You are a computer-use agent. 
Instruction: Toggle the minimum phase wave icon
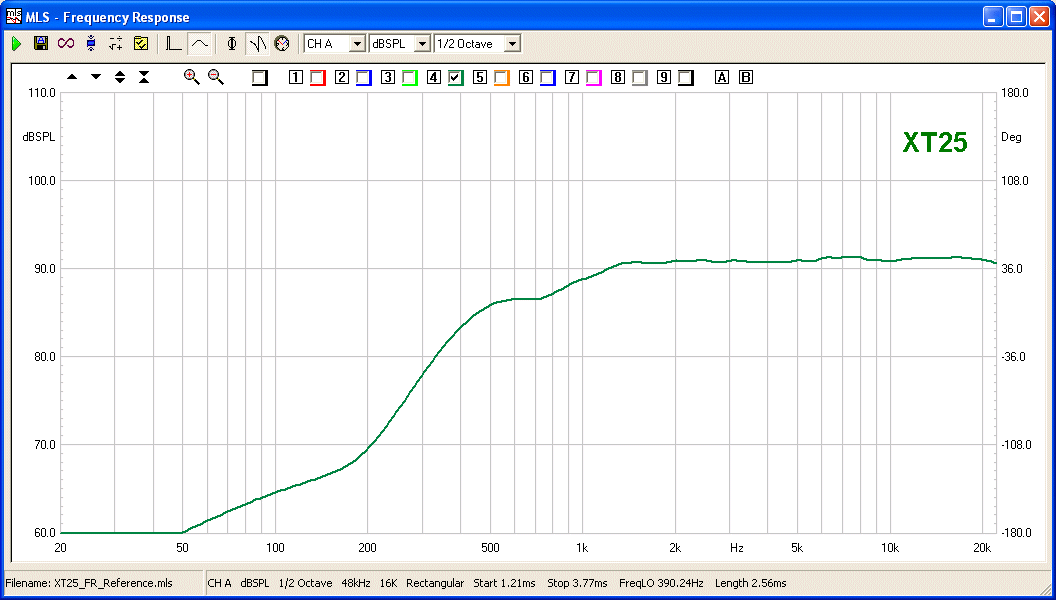click(x=257, y=44)
